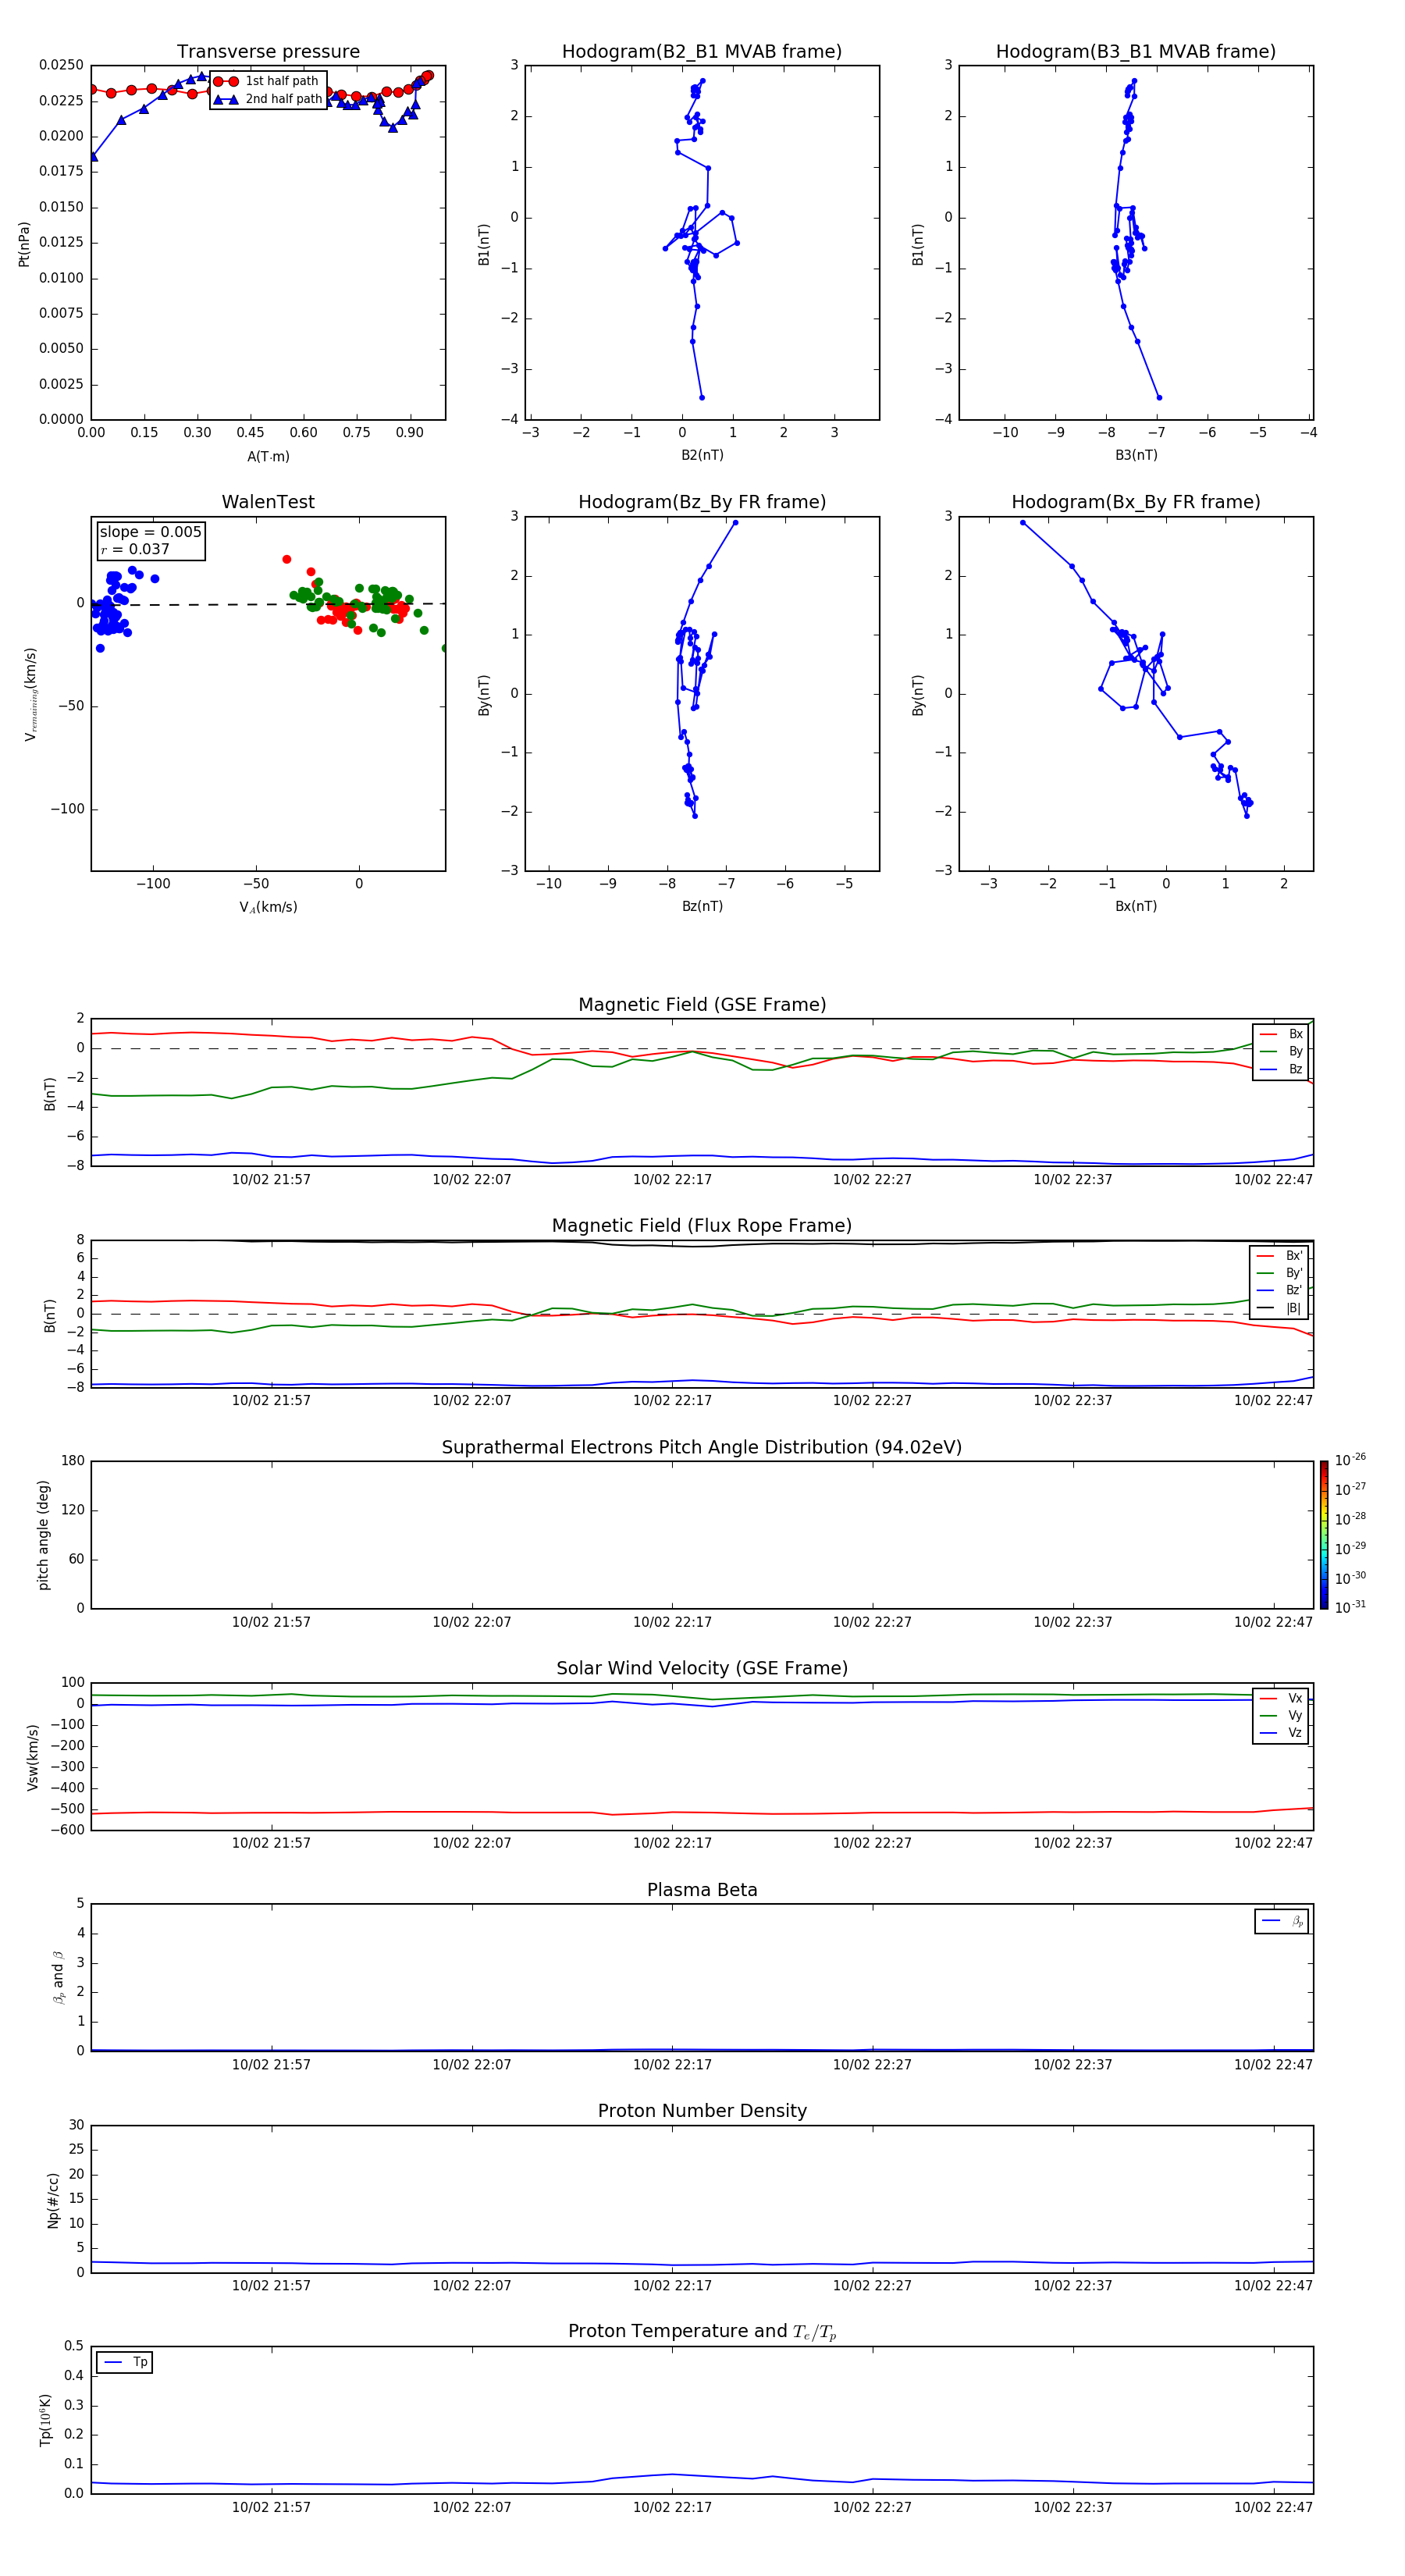This screenshot has width=1405, height=2576.
Task: Click the 'WalenTest' plot title
Action: tap(268, 502)
